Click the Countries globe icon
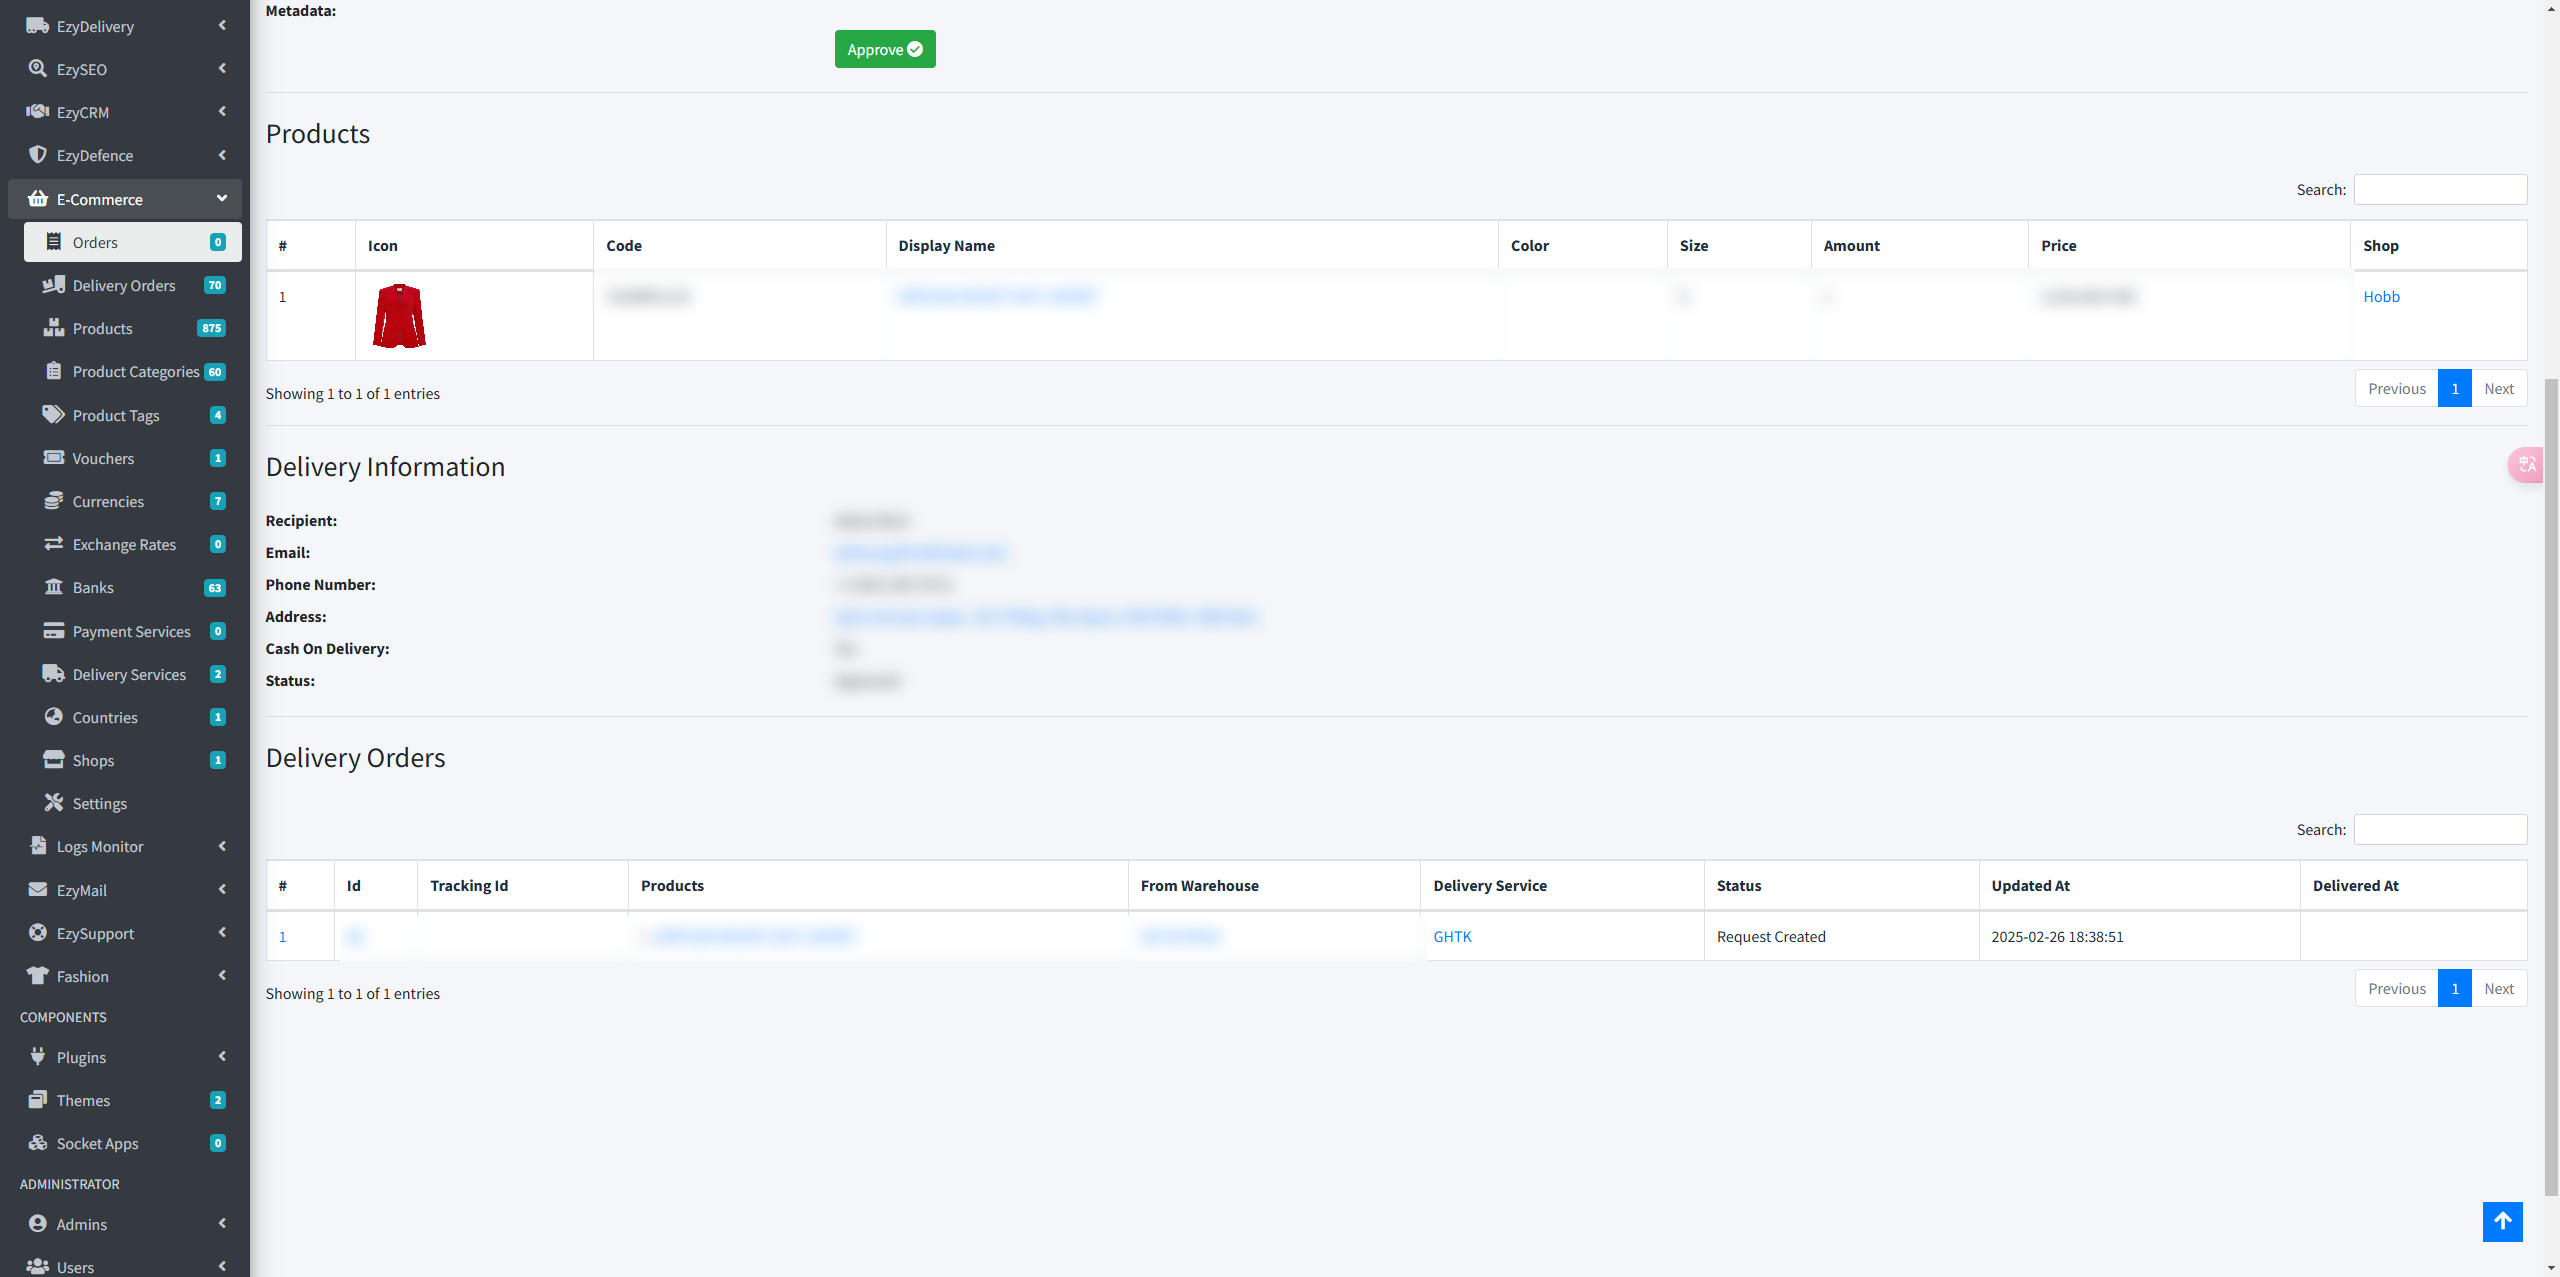2560x1277 pixels. (54, 717)
